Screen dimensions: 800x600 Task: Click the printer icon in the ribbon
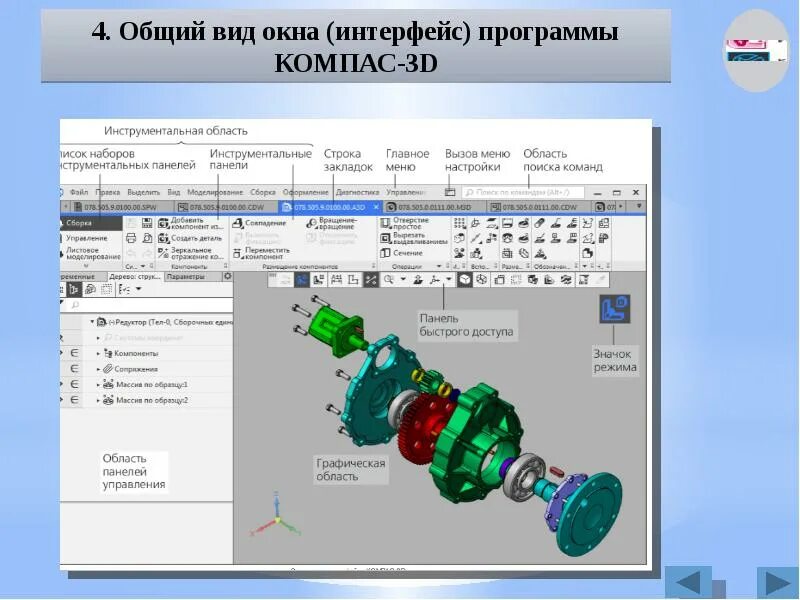(131, 238)
